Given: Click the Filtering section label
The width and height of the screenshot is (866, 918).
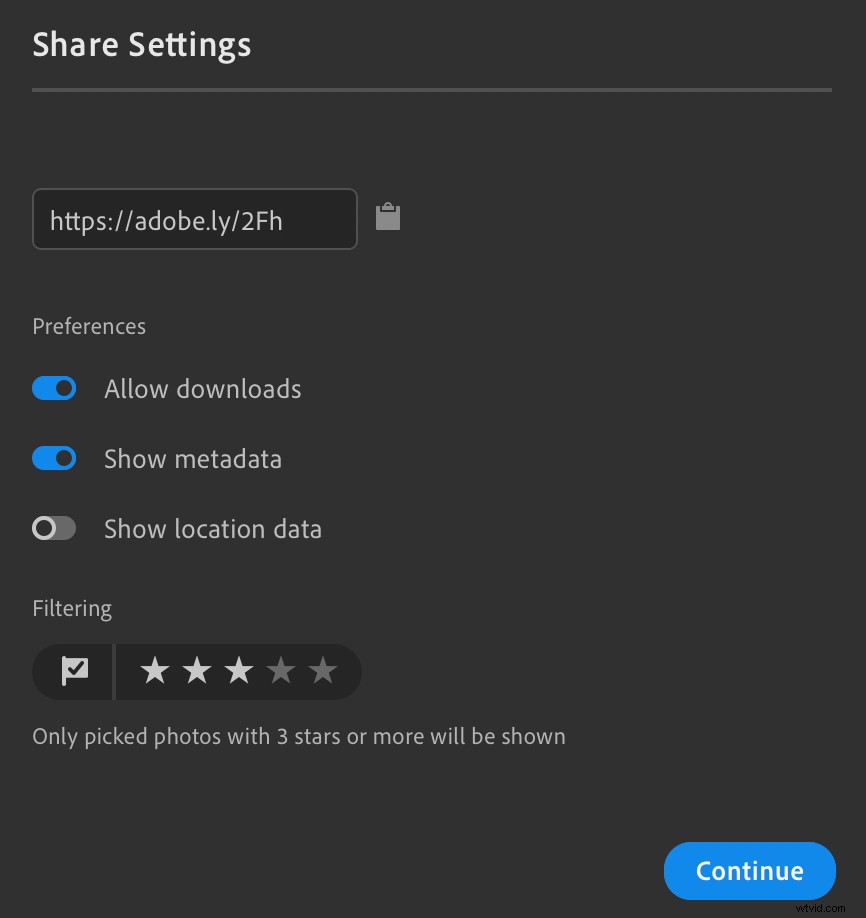Looking at the screenshot, I should click(x=71, y=608).
